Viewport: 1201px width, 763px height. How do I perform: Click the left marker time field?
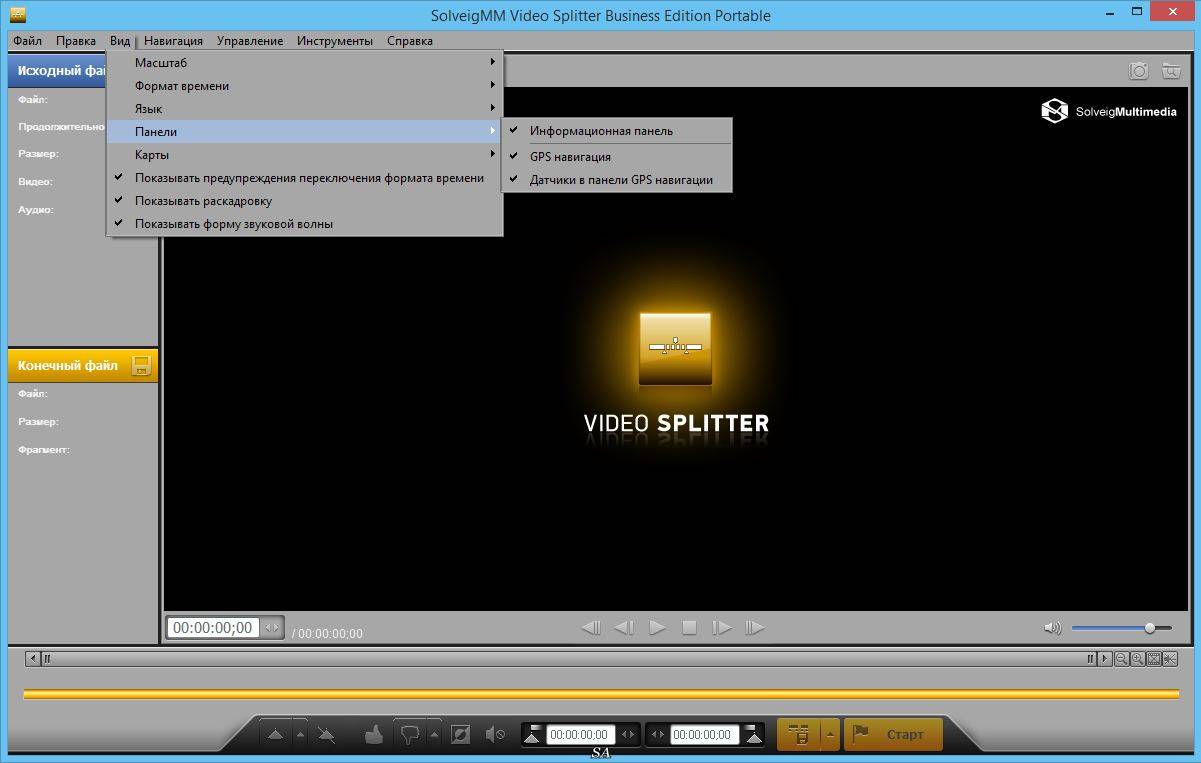(x=581, y=735)
